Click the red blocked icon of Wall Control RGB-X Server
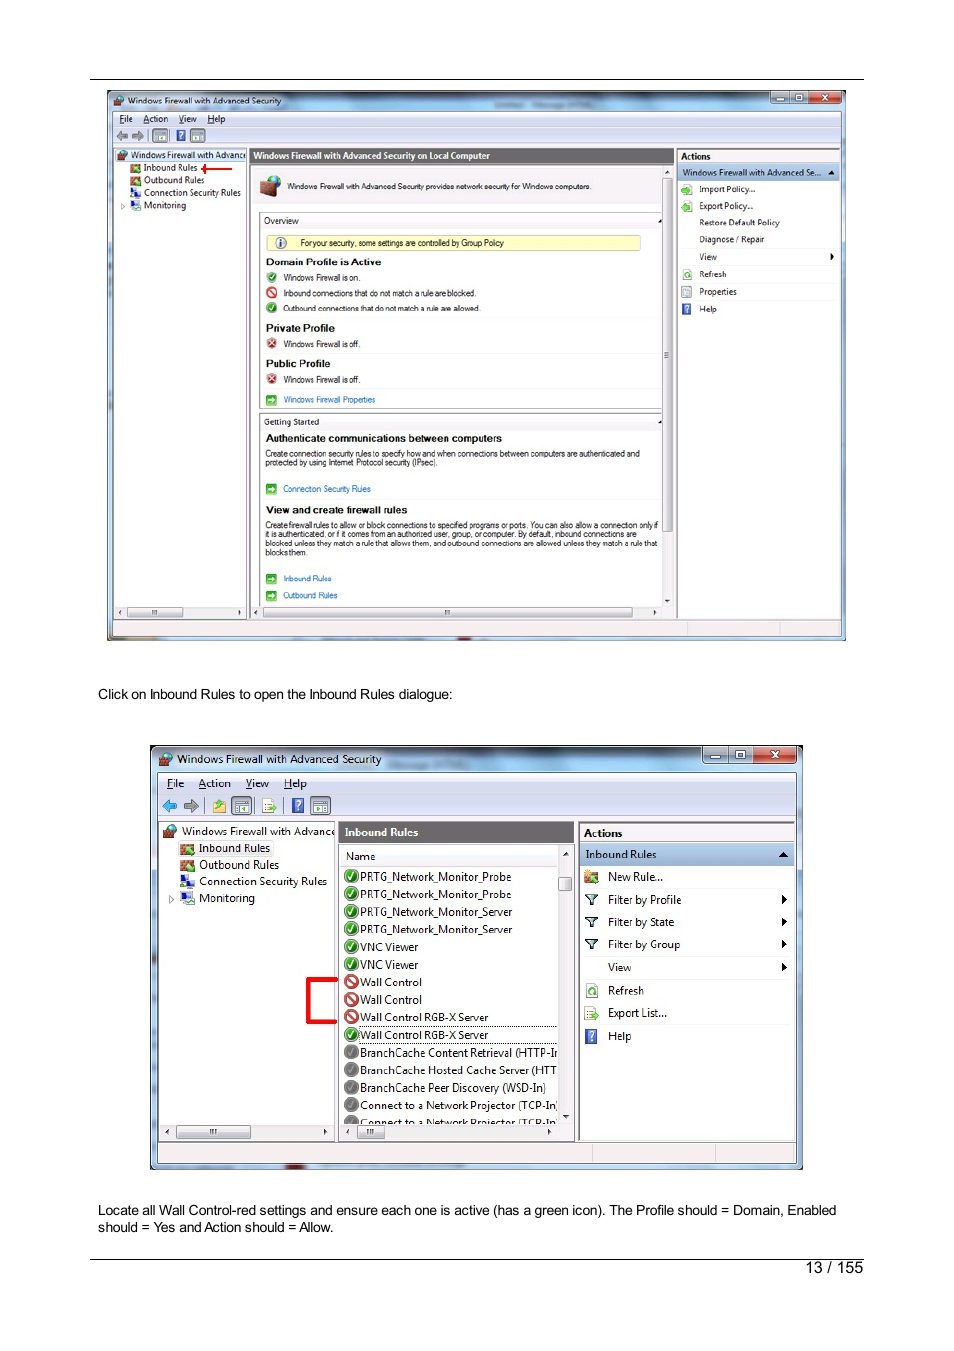 pos(351,1017)
